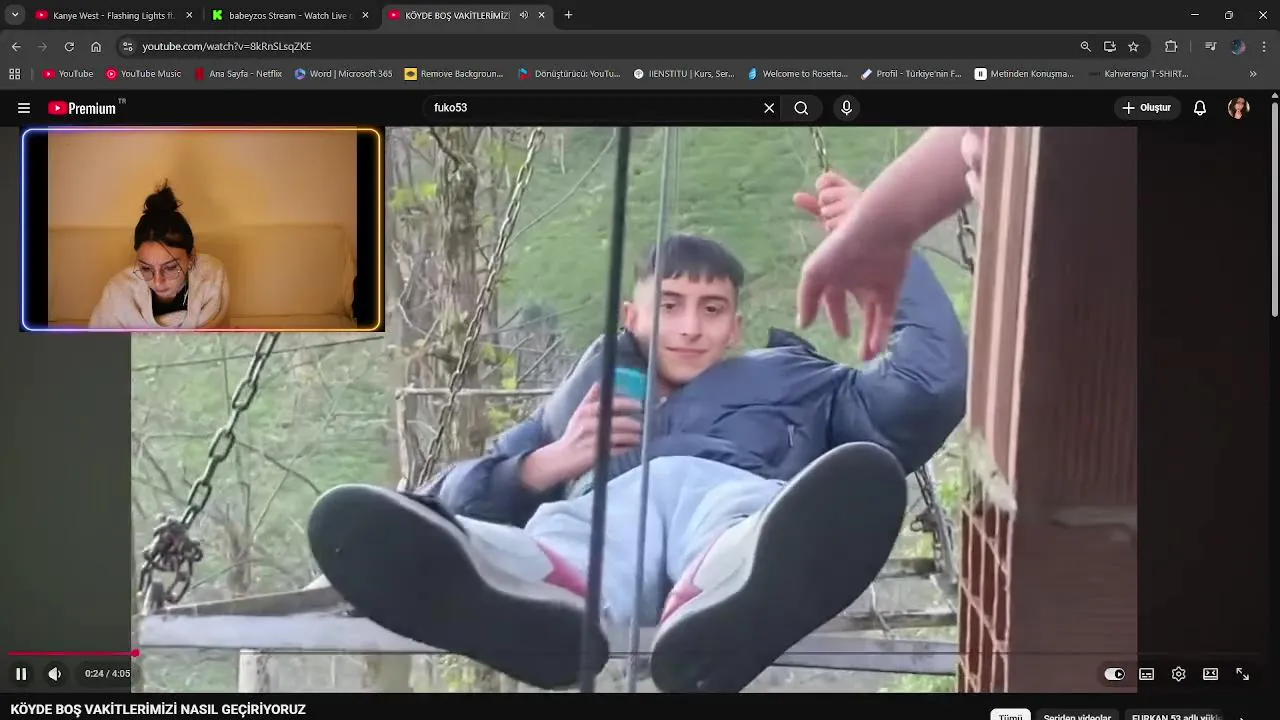Run the search with magnifier button

click(801, 108)
